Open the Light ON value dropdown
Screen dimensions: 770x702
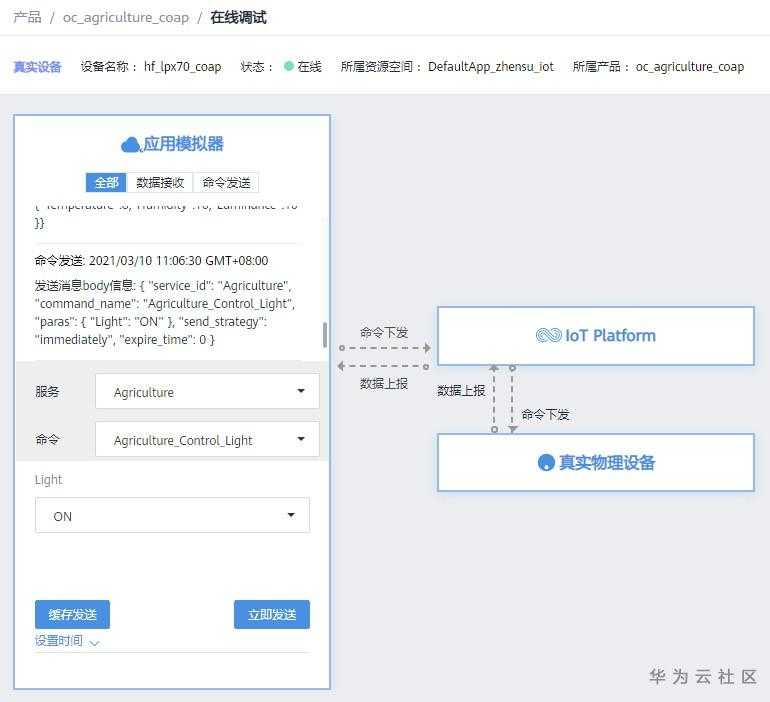[172, 515]
